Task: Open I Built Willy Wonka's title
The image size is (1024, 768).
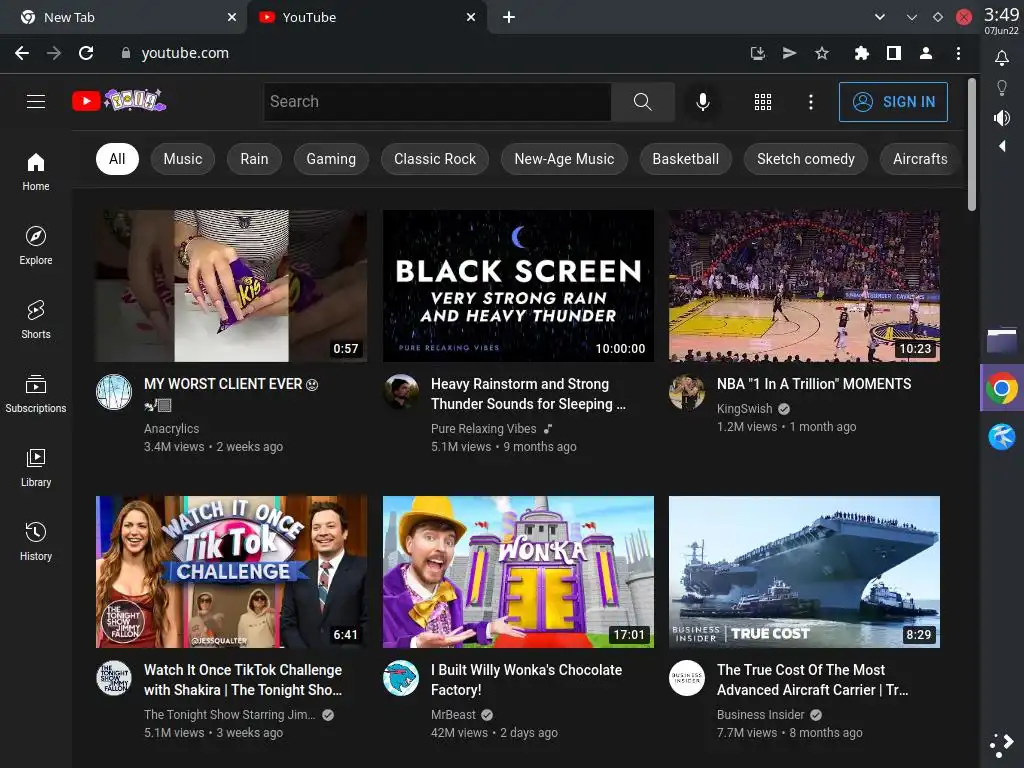Action: coord(526,680)
